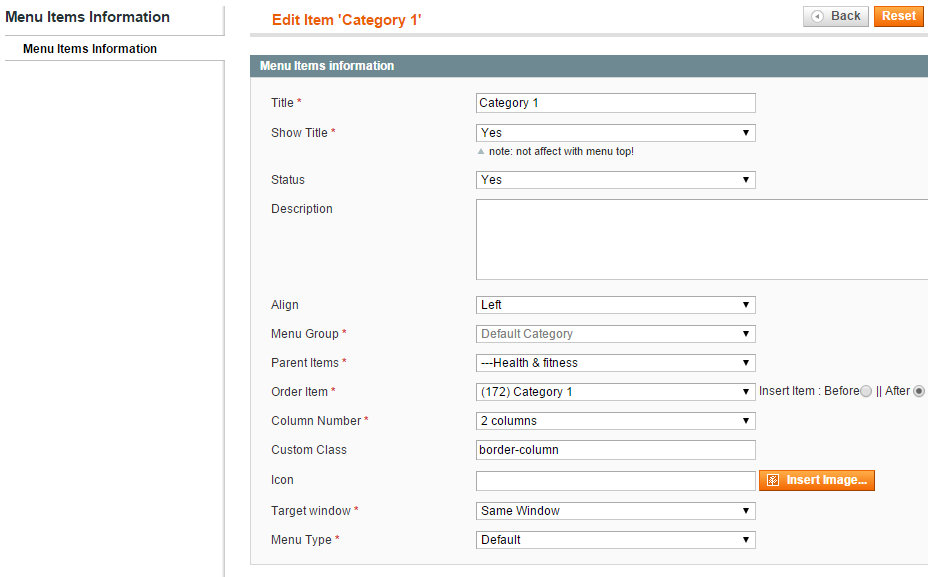Expand the Align dropdown
This screenshot has width=928, height=577.
(x=616, y=305)
